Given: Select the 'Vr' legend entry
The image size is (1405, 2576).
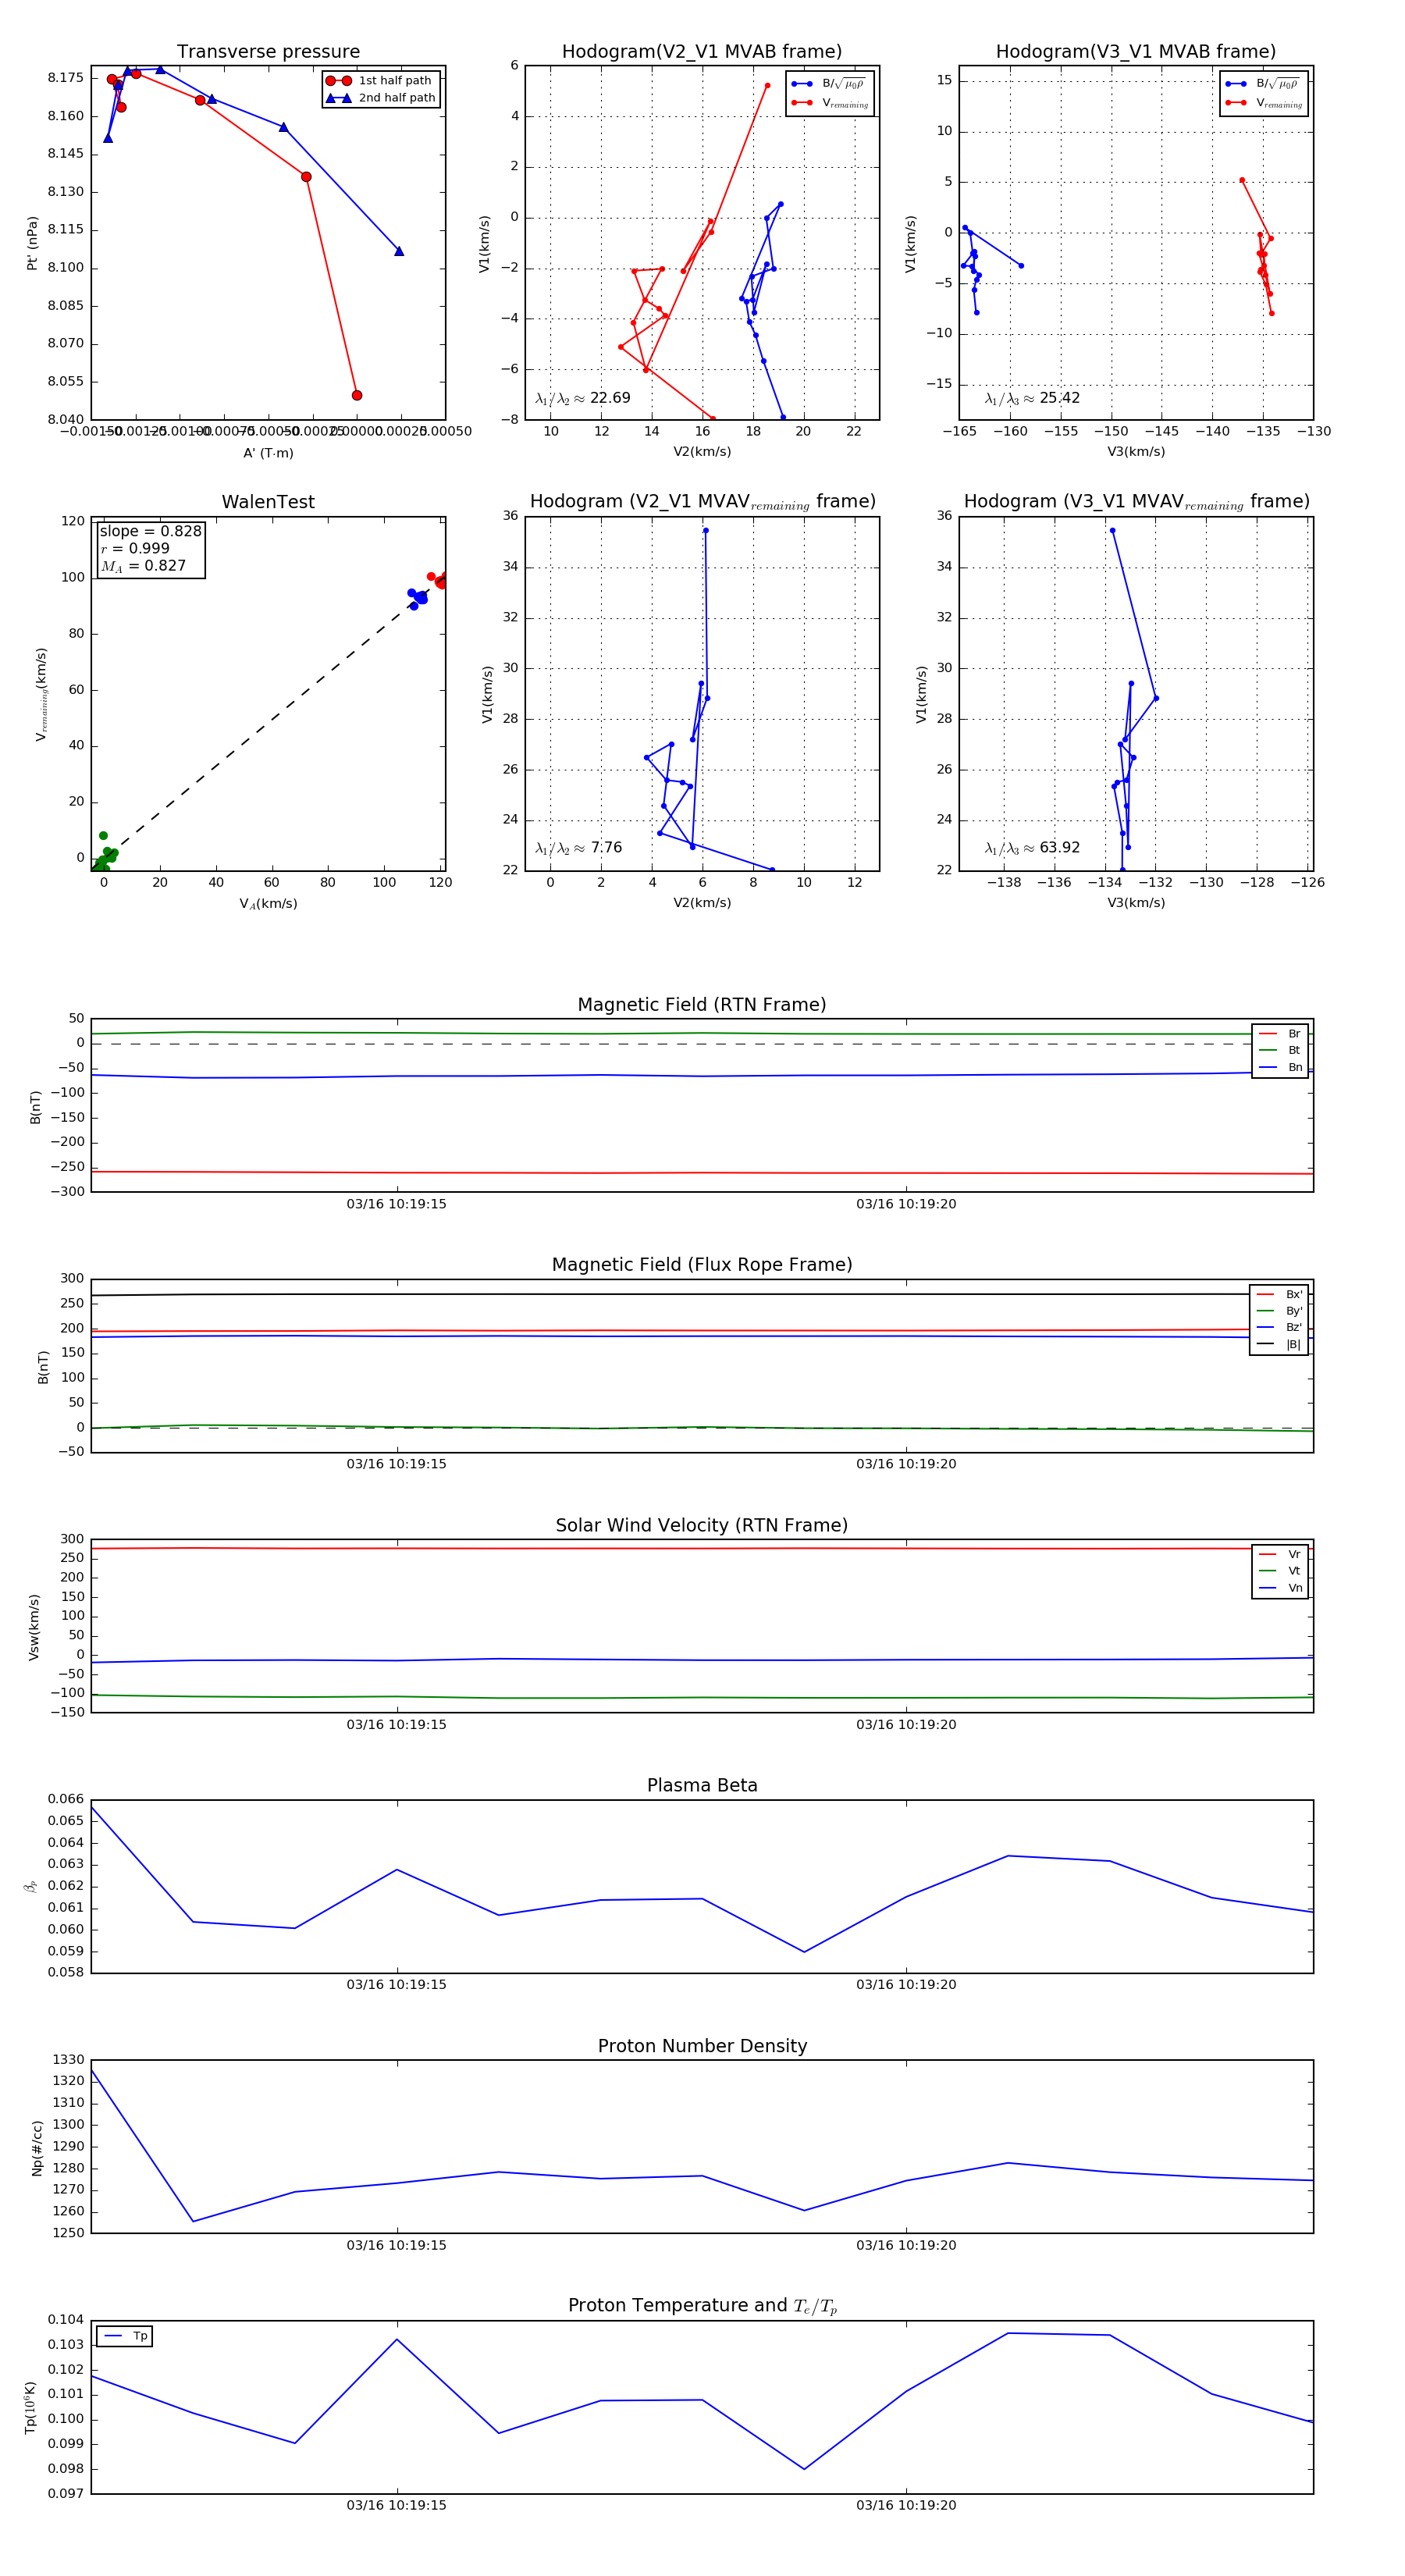Looking at the screenshot, I should pos(1280,1554).
